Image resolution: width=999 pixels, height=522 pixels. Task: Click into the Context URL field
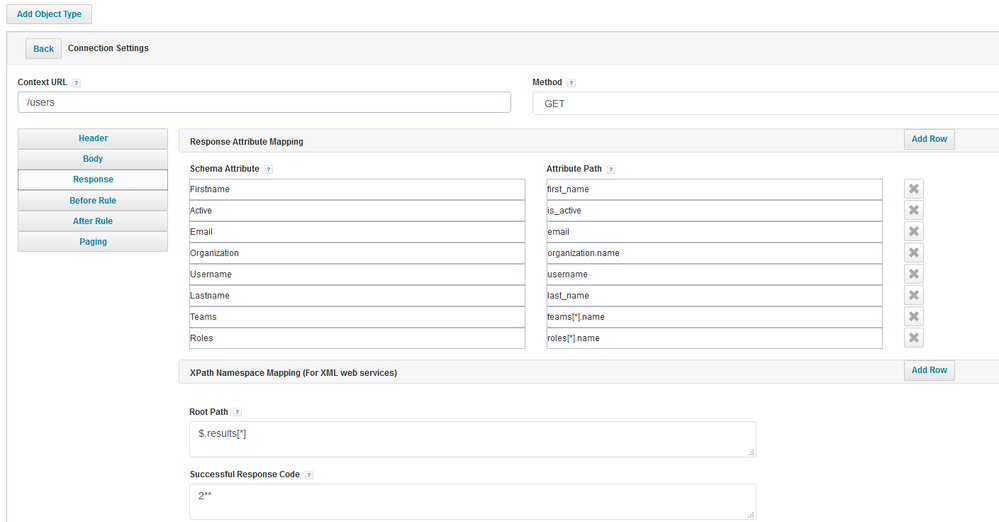pyautogui.click(x=264, y=103)
